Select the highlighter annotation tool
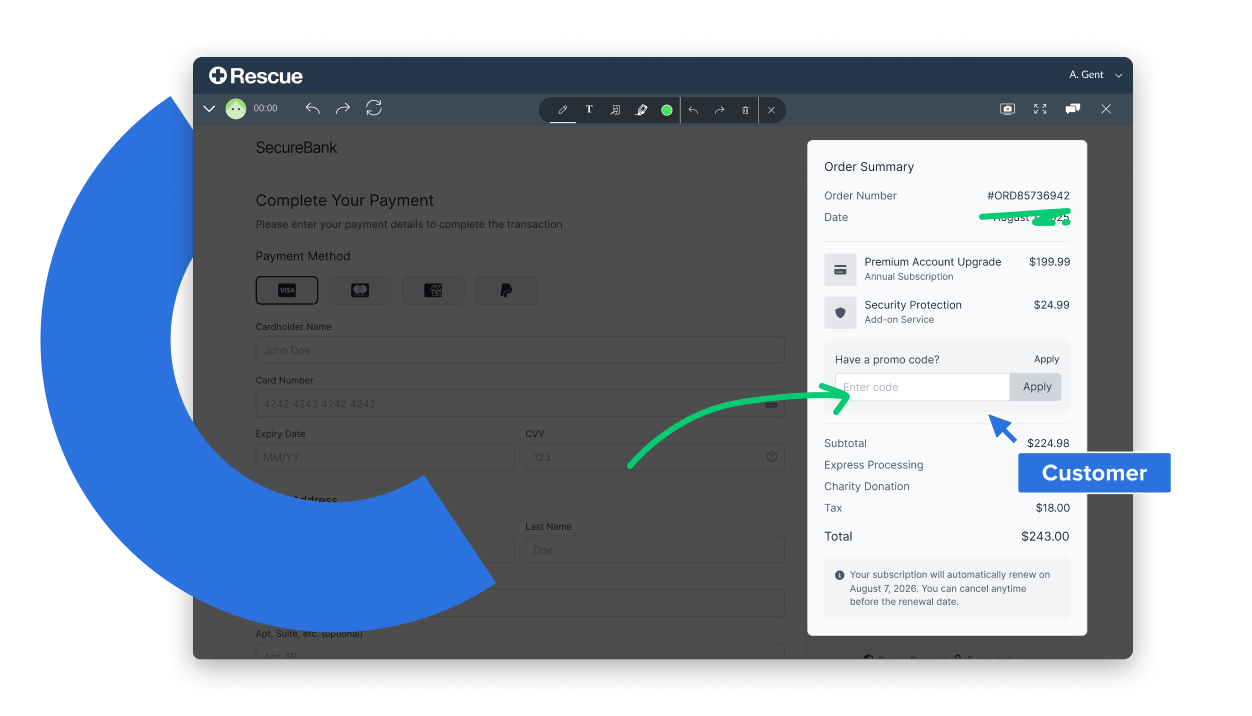 click(641, 110)
